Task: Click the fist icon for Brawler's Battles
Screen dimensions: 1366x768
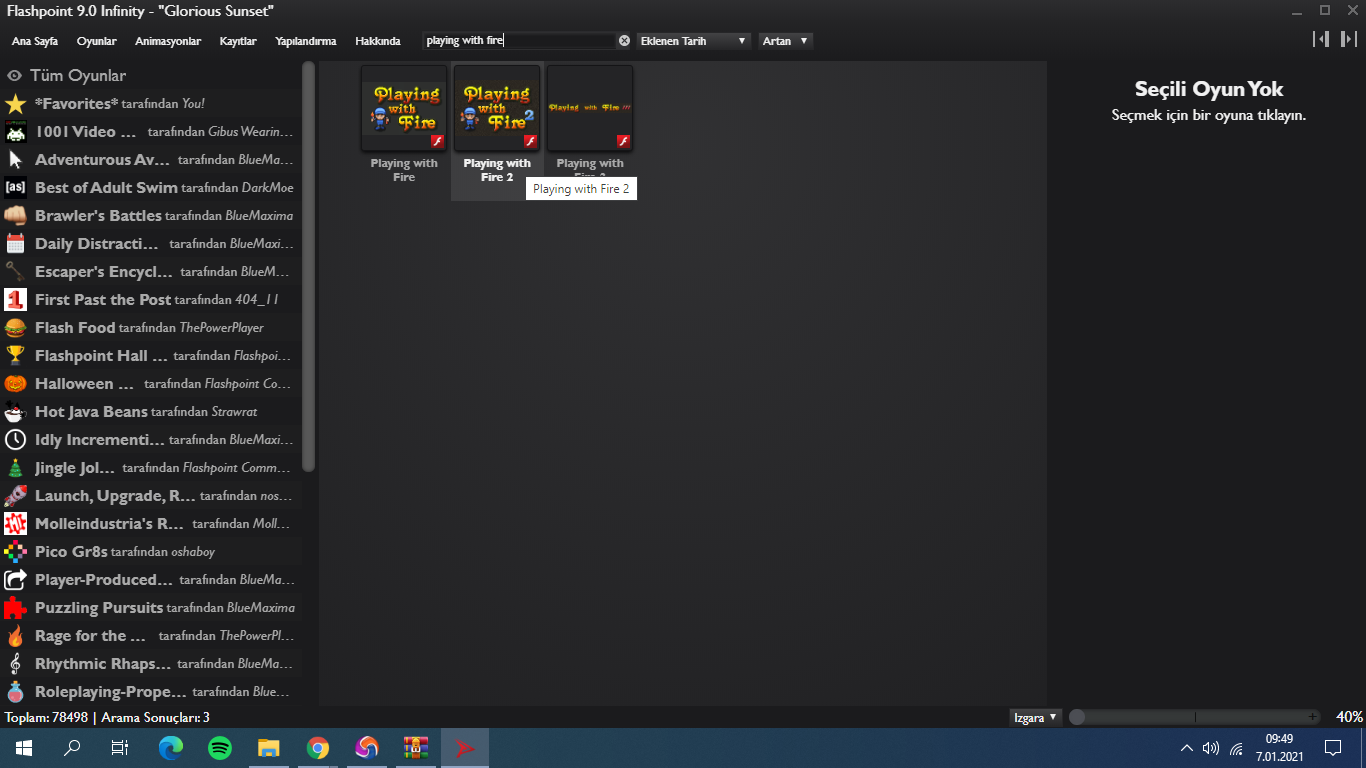Action: pyautogui.click(x=15, y=216)
